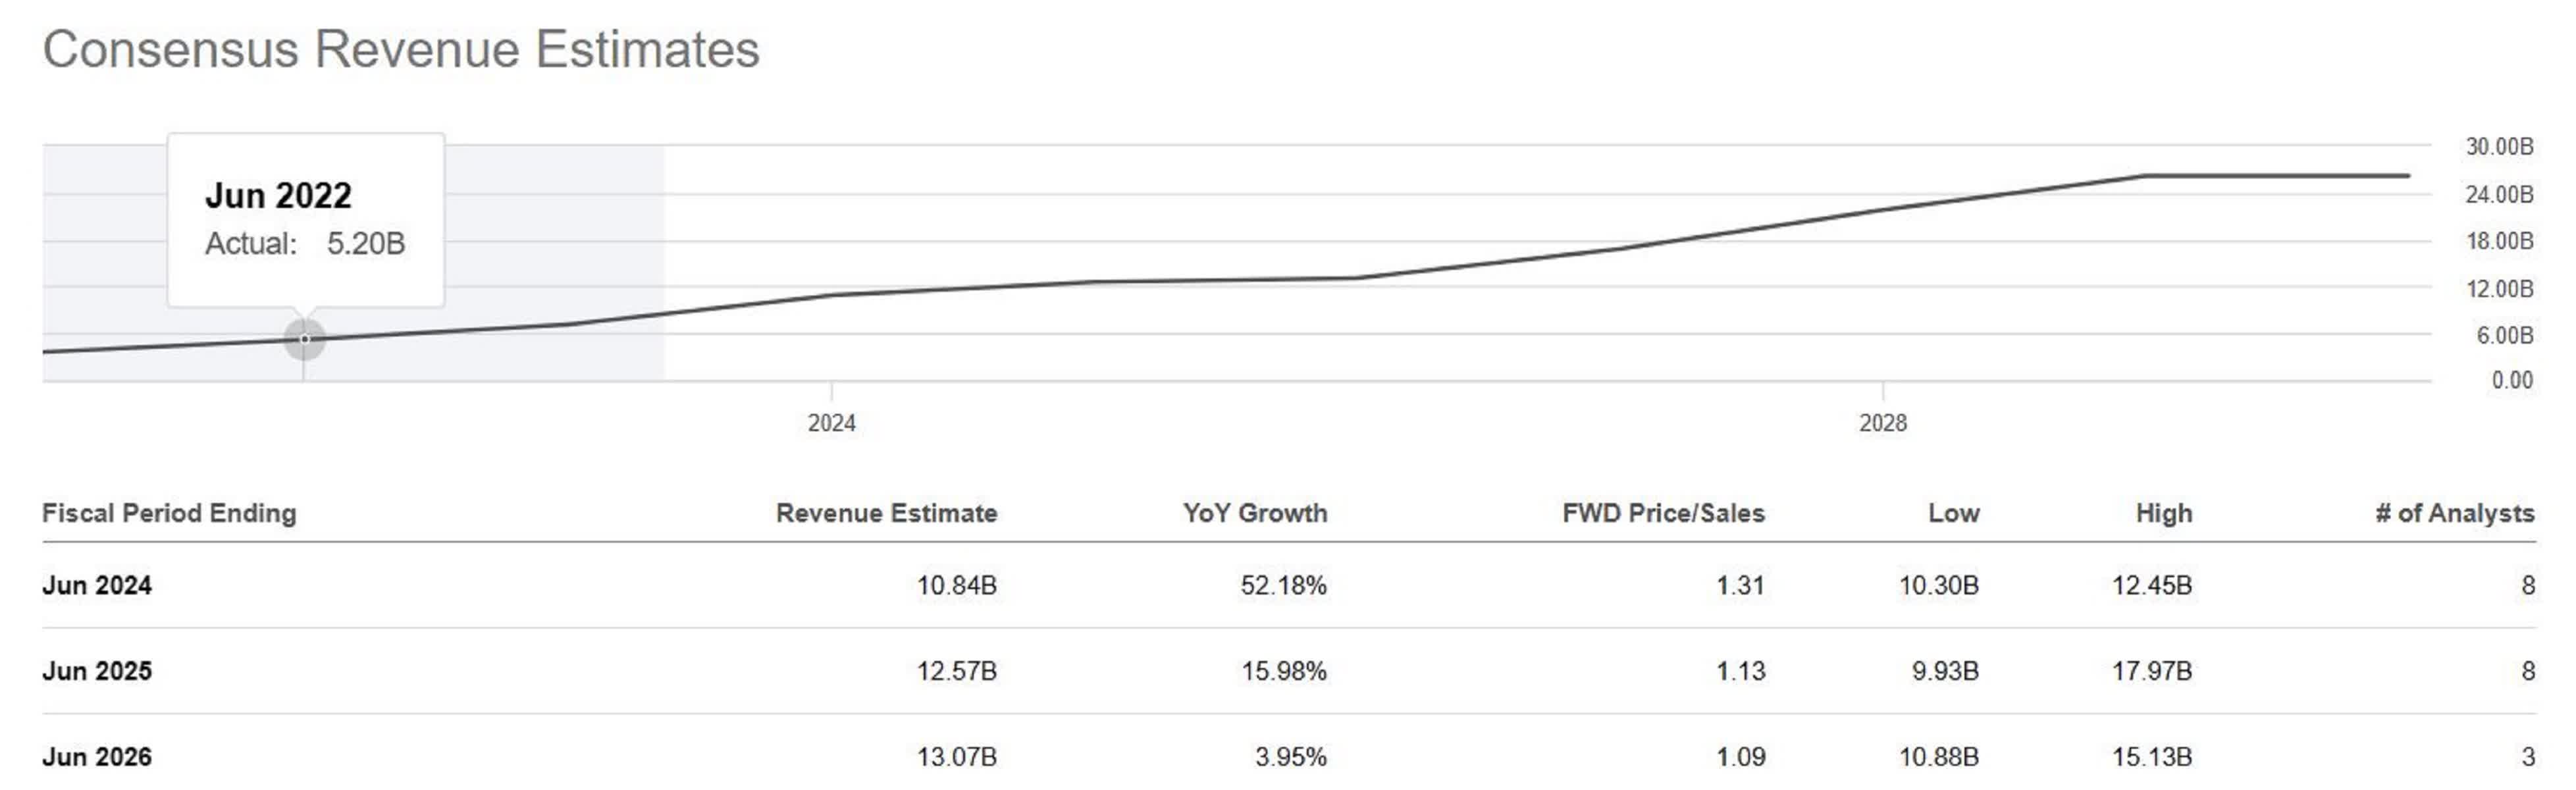Select the Fiscal Period Ending column header
This screenshot has width=2576, height=790.
point(169,513)
